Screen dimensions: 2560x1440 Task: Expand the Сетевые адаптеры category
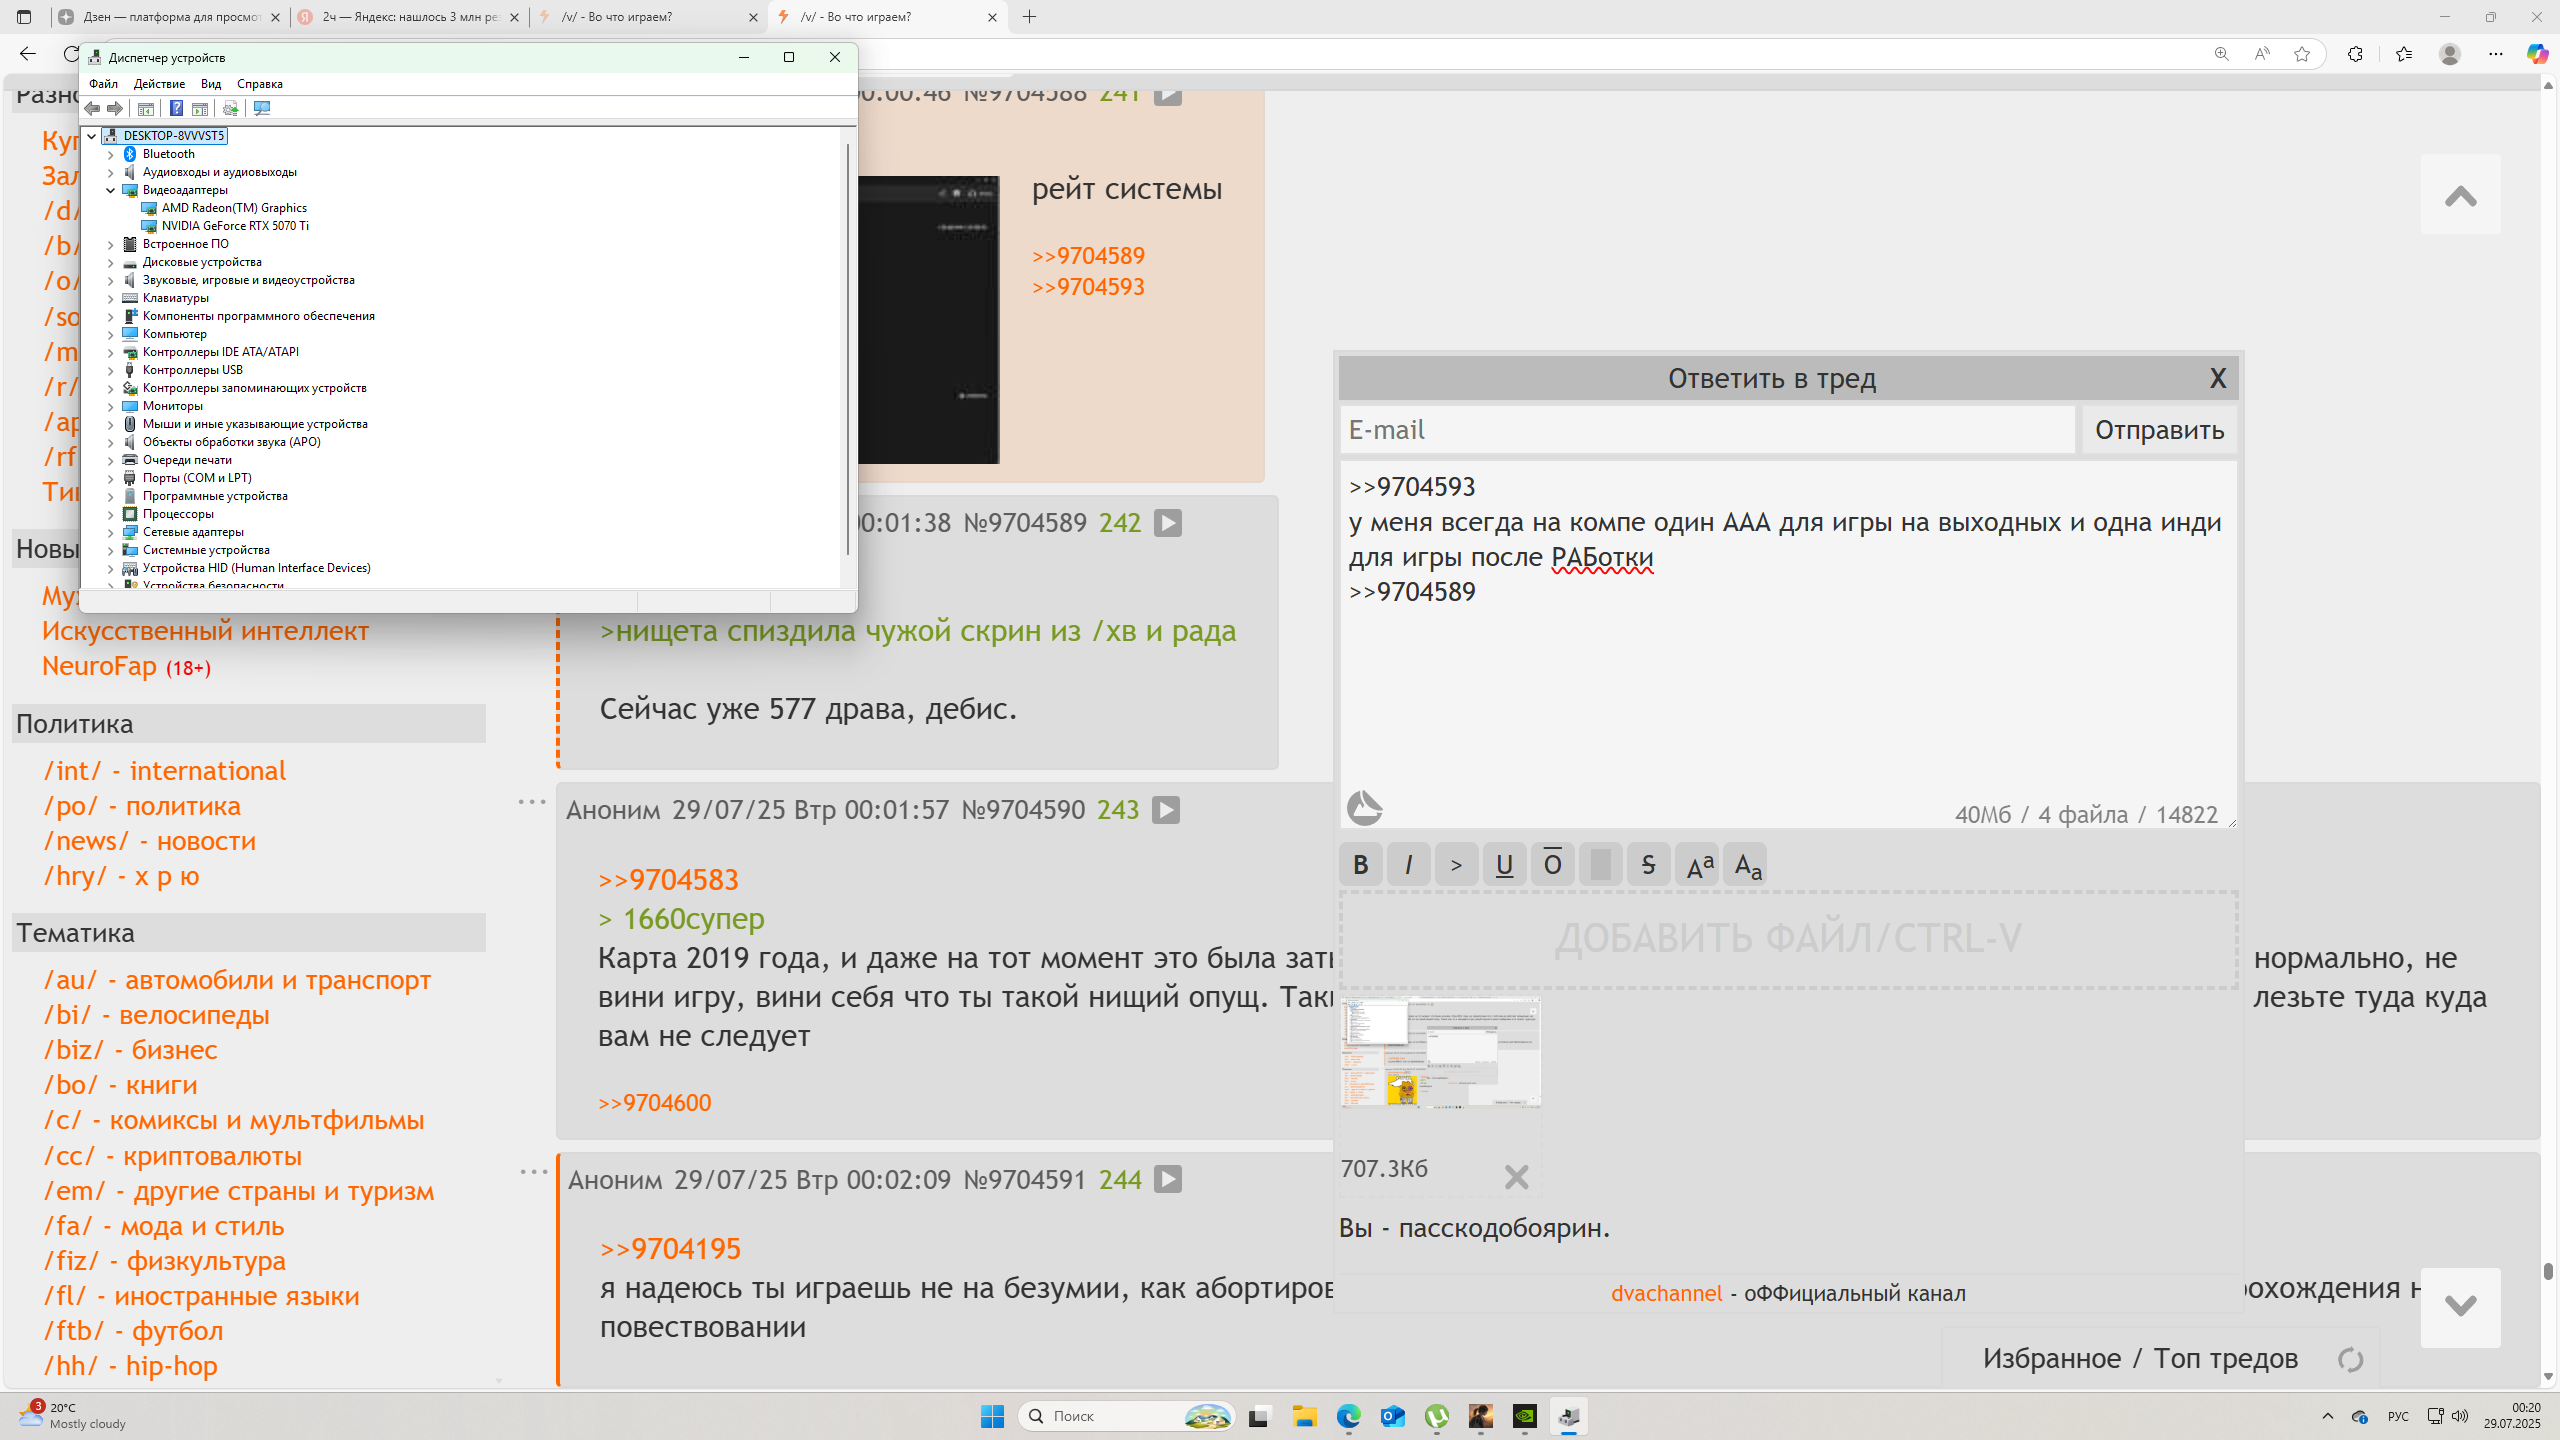tap(111, 532)
